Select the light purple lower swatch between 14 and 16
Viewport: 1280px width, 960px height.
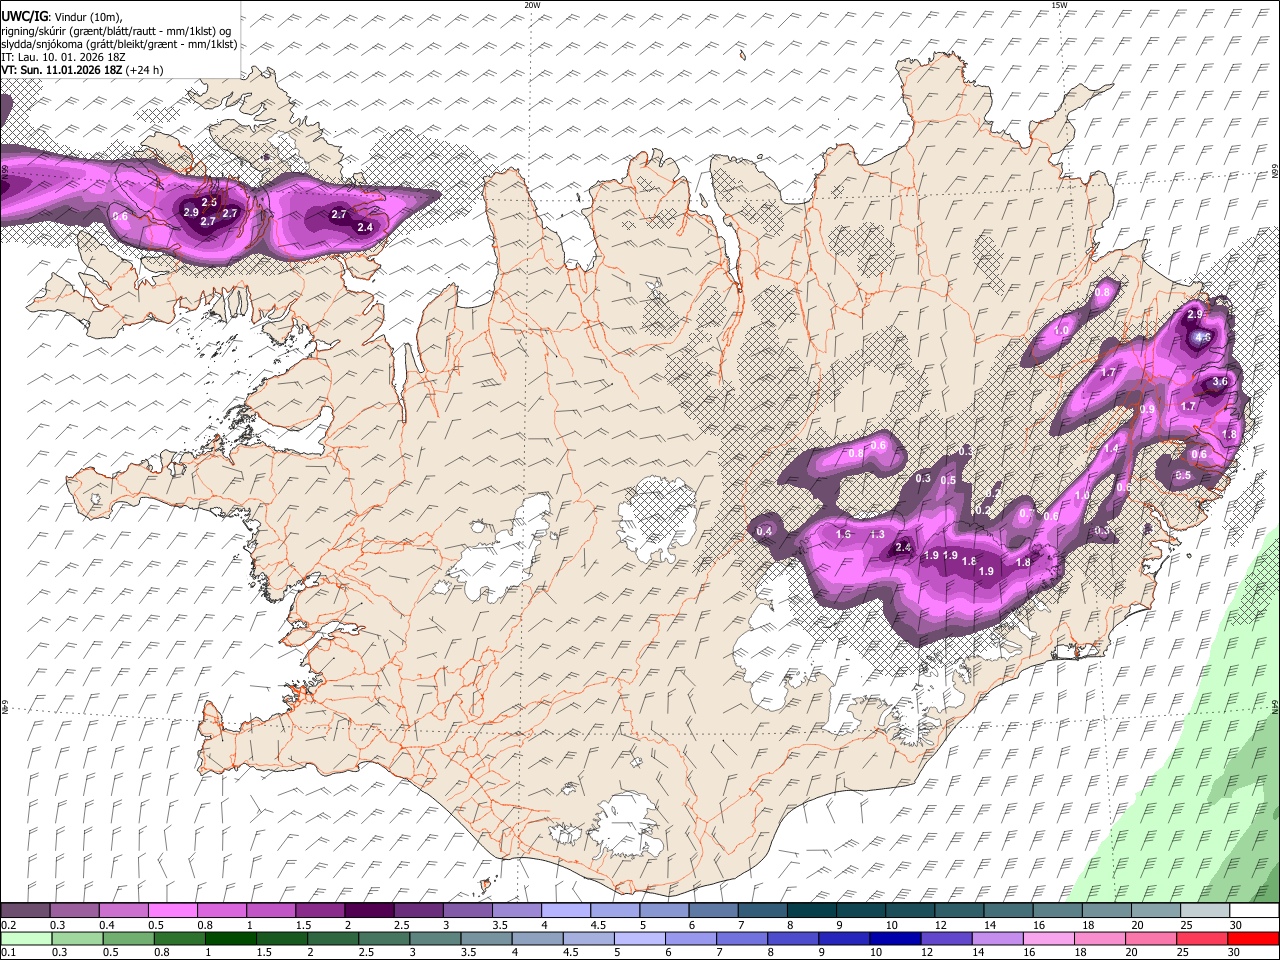[998, 938]
